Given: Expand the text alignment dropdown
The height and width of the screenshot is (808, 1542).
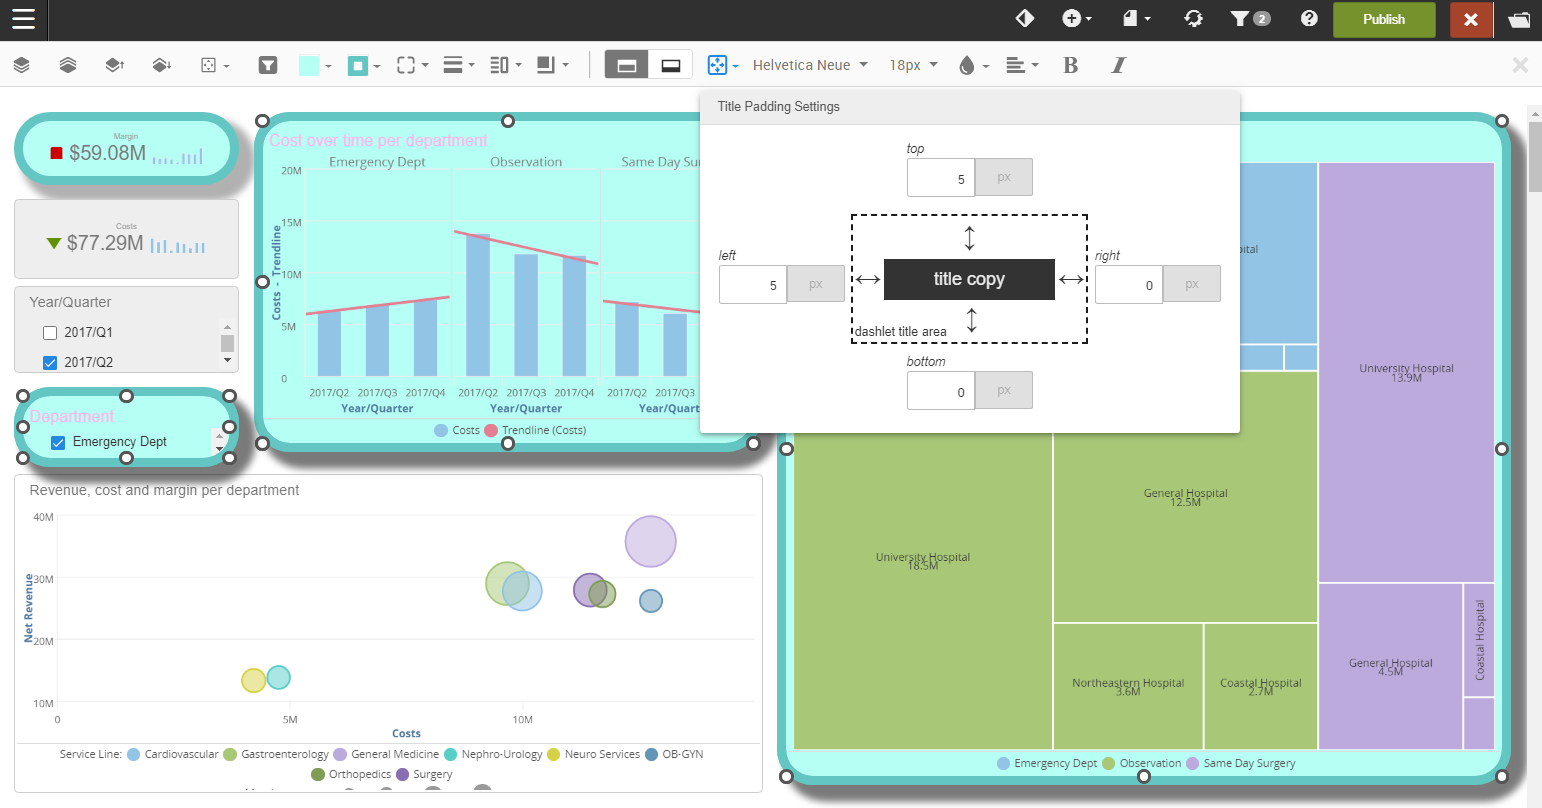Looking at the screenshot, I should [1021, 65].
